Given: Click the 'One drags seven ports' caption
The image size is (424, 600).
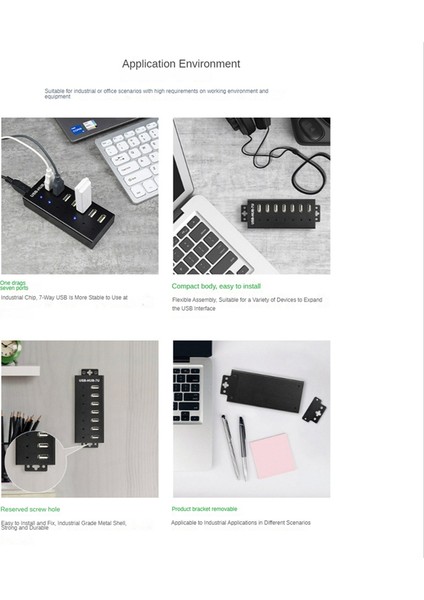Looking at the screenshot, I should [14, 285].
